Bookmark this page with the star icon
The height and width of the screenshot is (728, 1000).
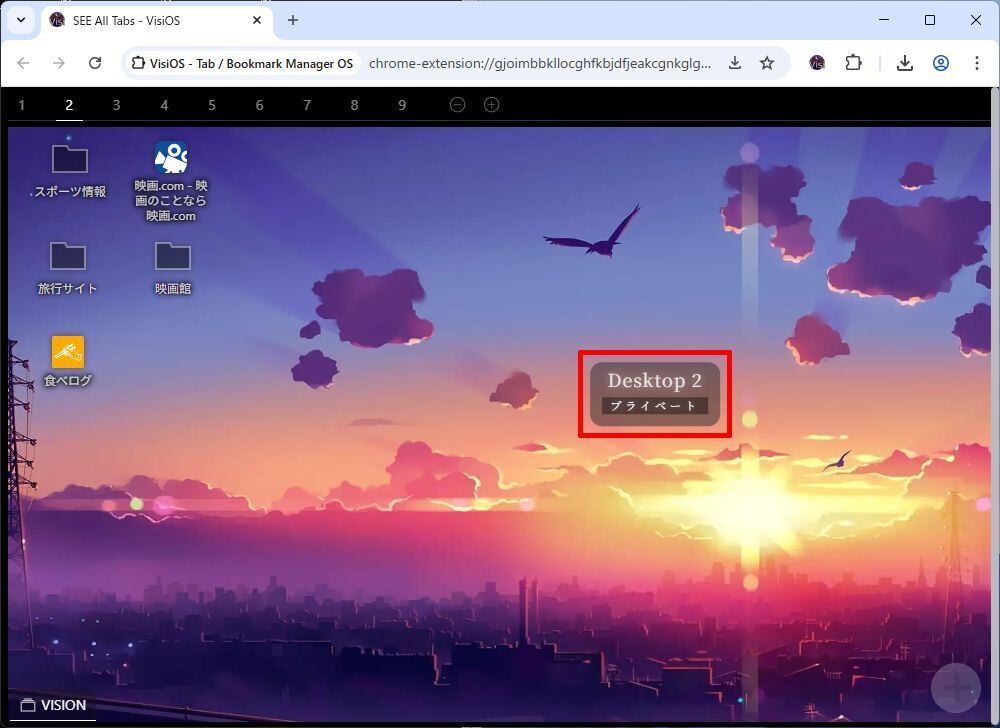click(767, 63)
